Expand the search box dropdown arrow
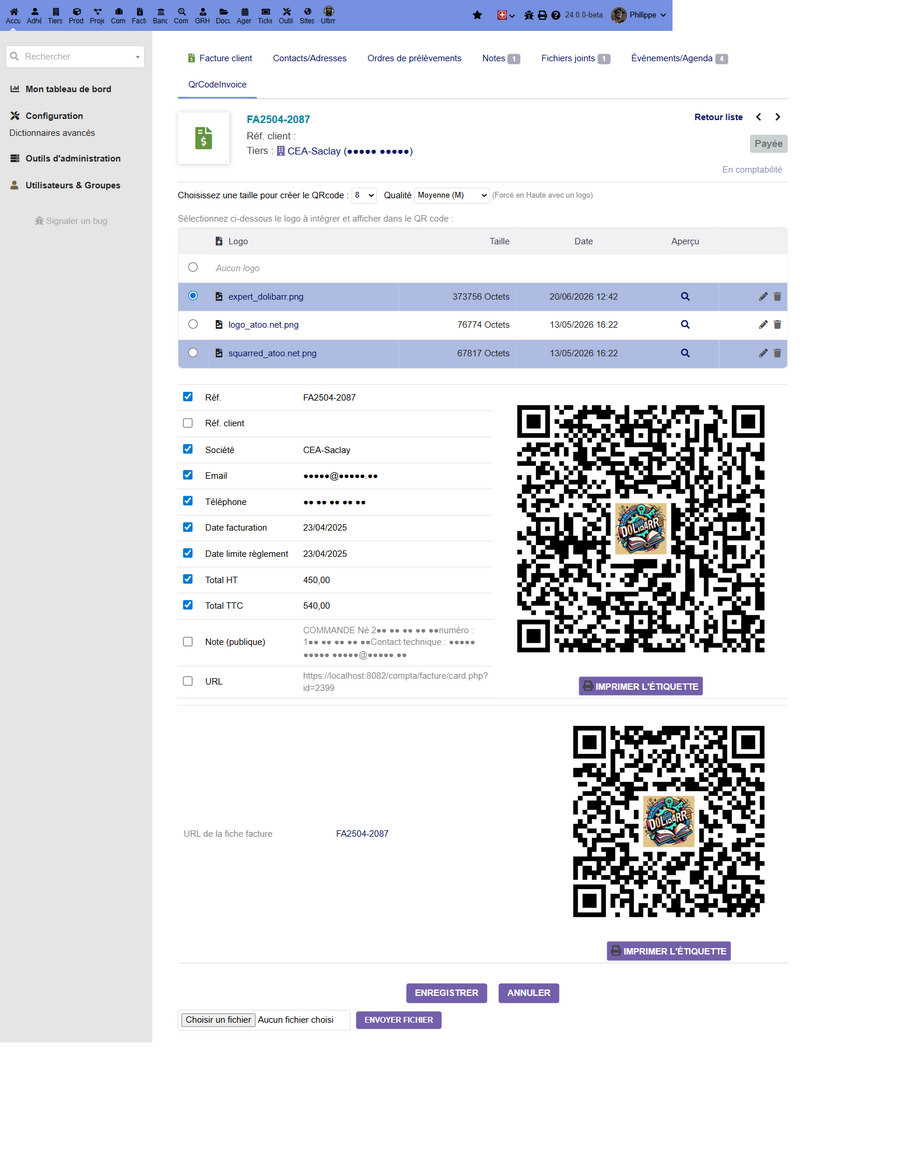 pyautogui.click(x=137, y=57)
